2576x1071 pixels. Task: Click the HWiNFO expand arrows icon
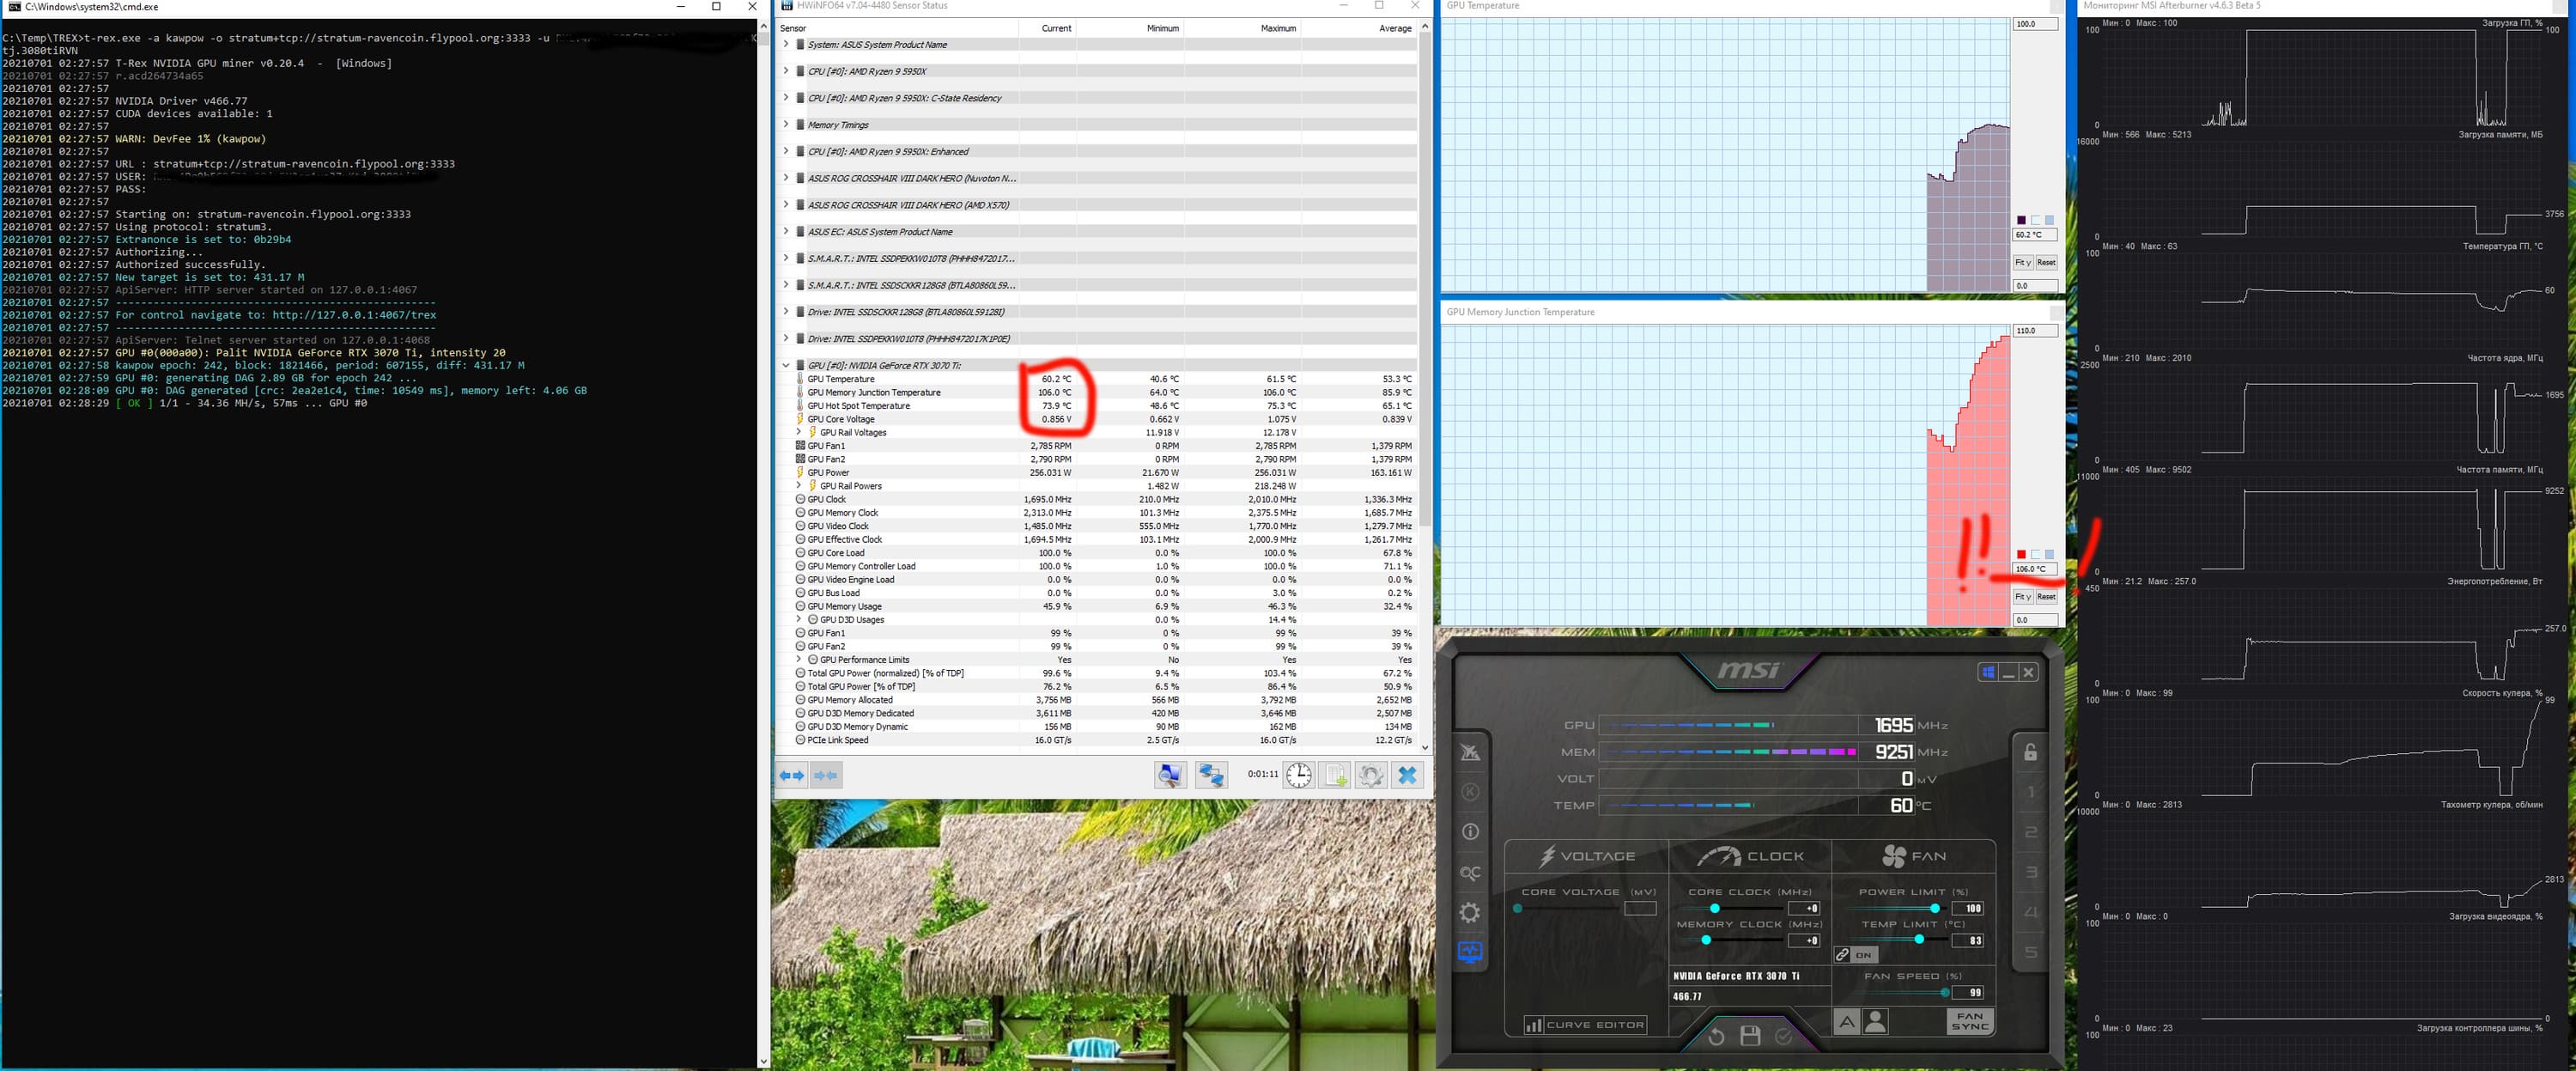(x=793, y=775)
